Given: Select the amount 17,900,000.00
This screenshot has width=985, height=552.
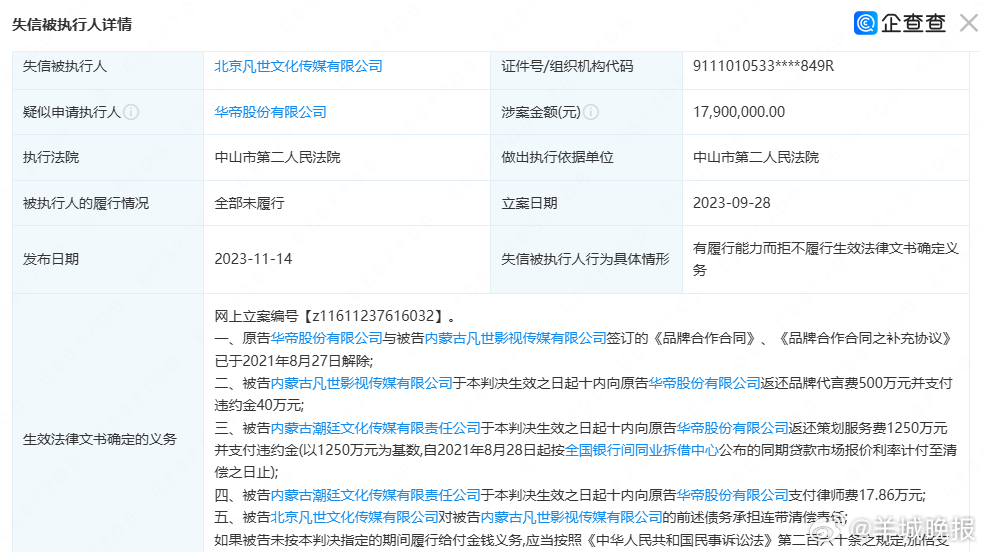Looking at the screenshot, I should 739,112.
